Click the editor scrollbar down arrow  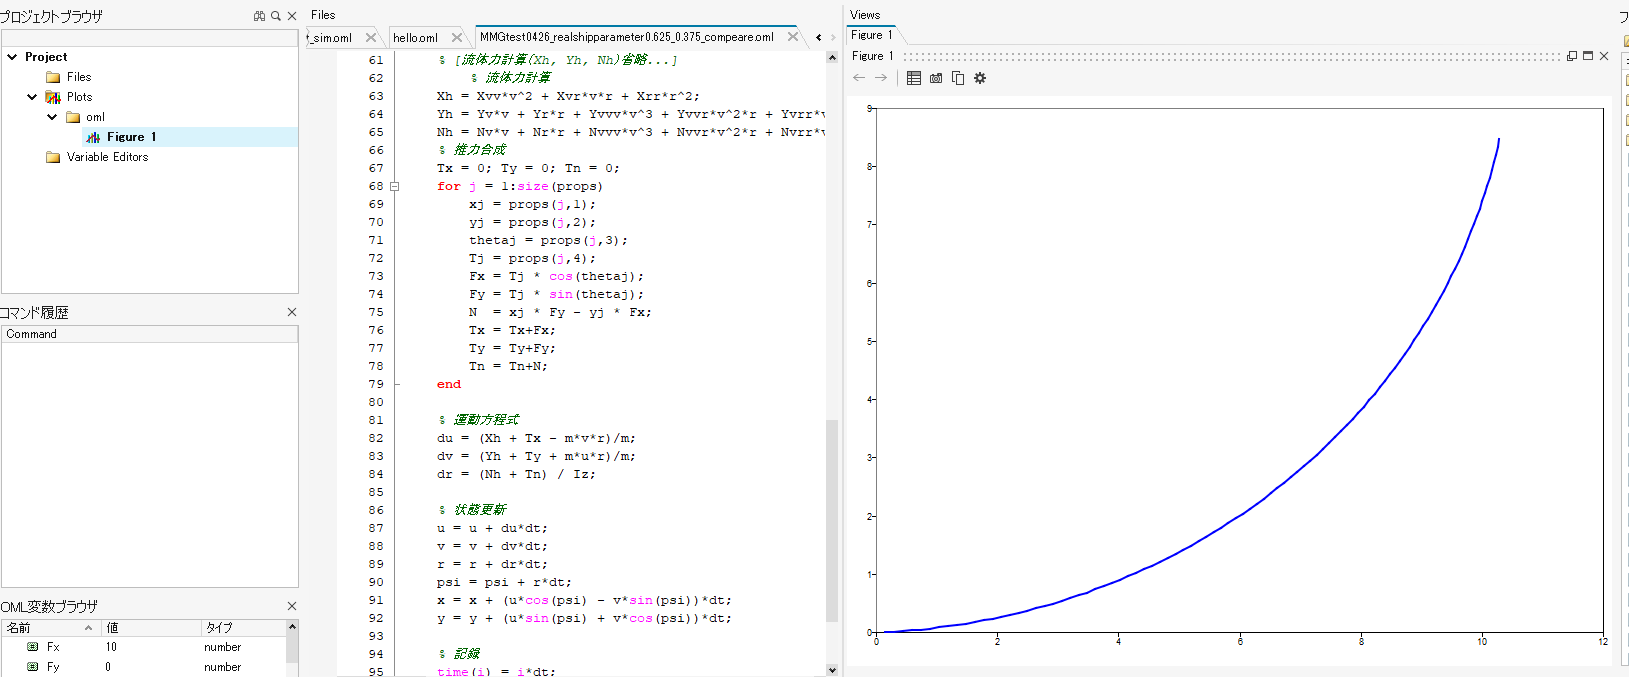point(832,670)
